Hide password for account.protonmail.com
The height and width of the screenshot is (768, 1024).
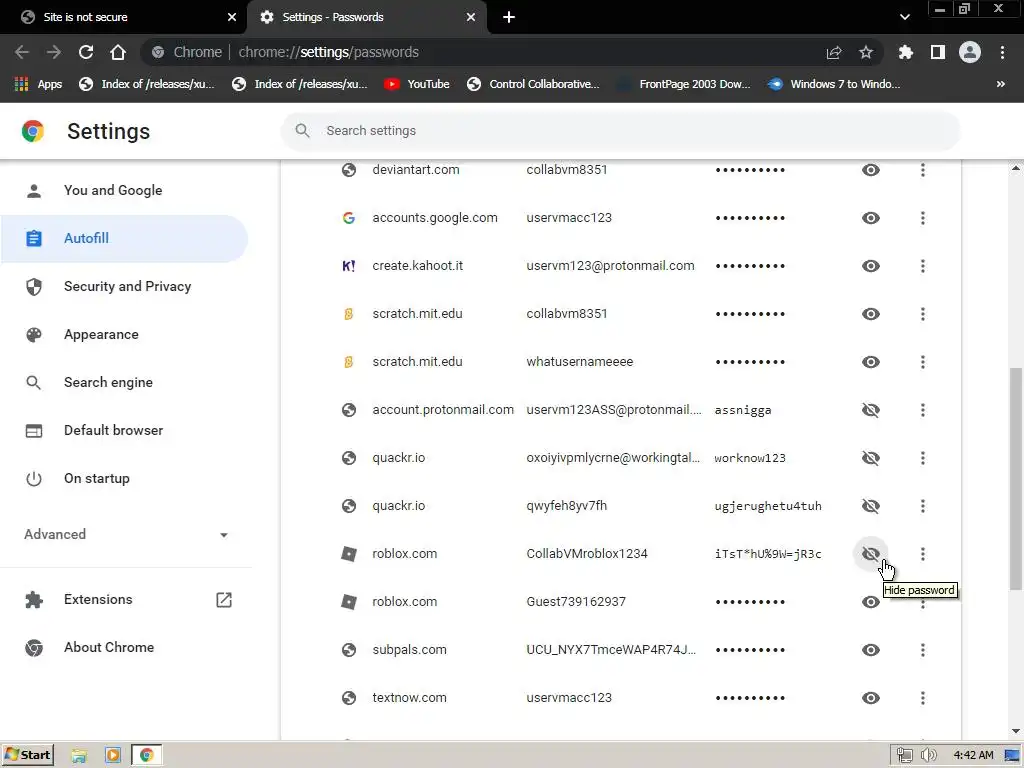click(871, 410)
